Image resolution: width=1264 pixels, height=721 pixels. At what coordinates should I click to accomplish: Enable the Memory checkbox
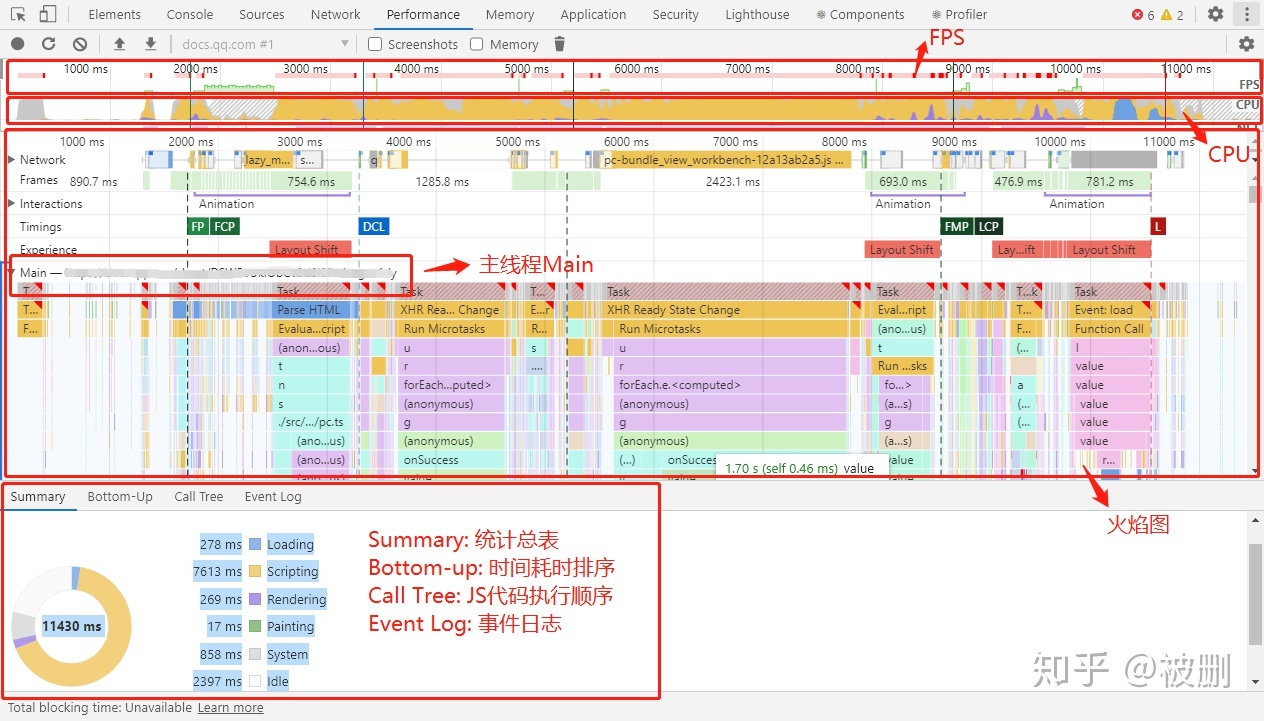(x=477, y=44)
